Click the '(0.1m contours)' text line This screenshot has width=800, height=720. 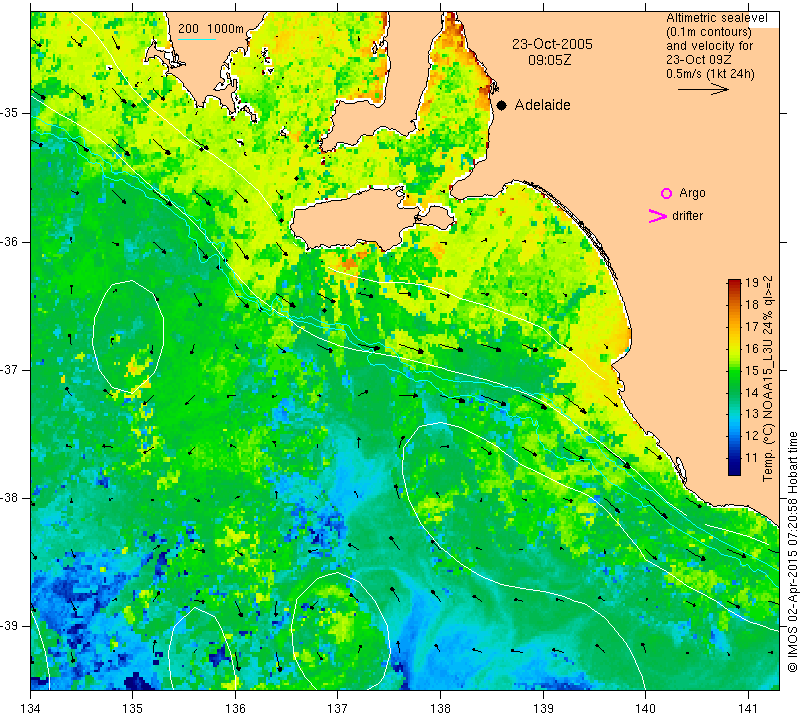tap(709, 32)
